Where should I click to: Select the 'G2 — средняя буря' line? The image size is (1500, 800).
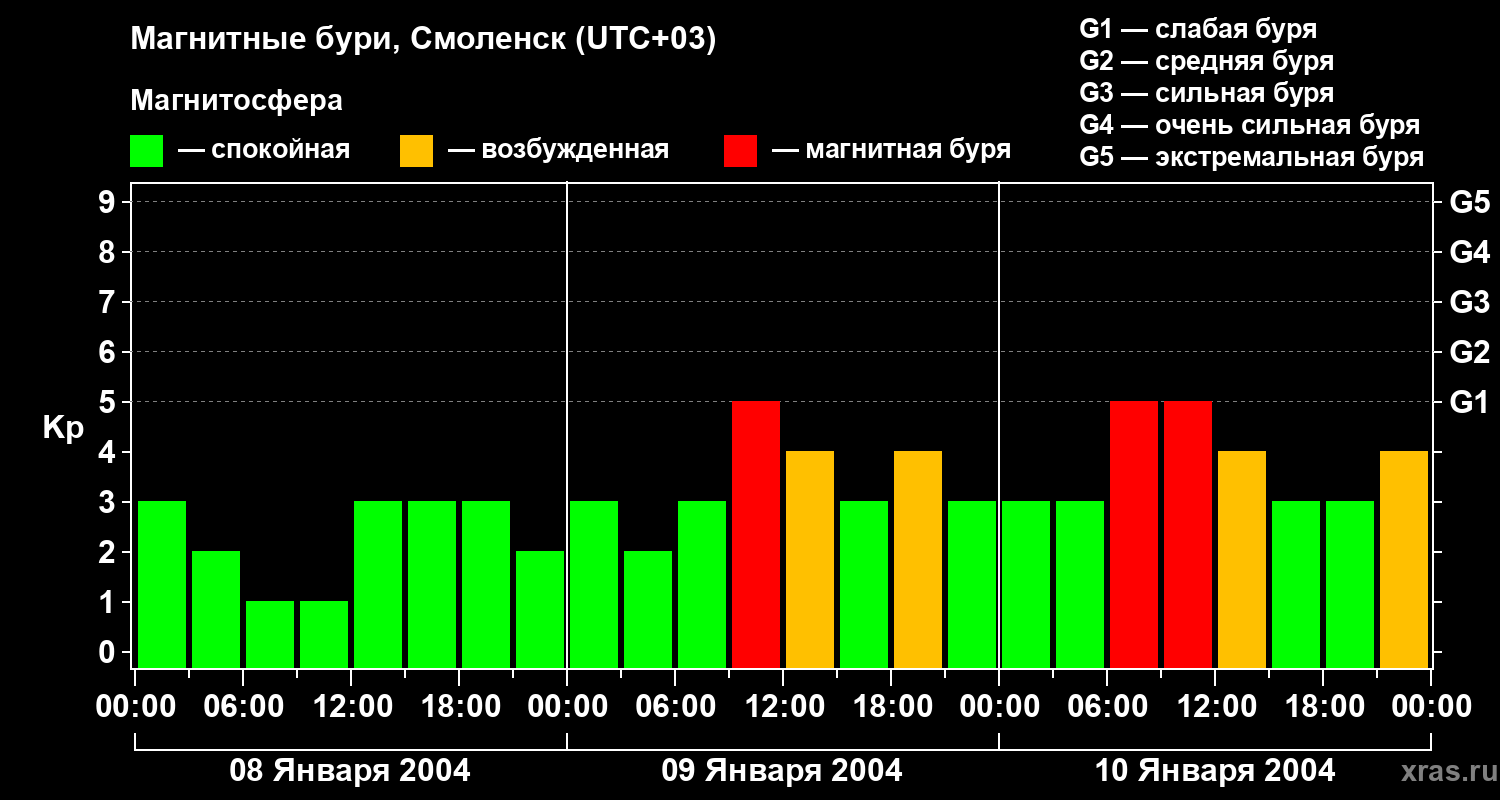coord(1207,61)
